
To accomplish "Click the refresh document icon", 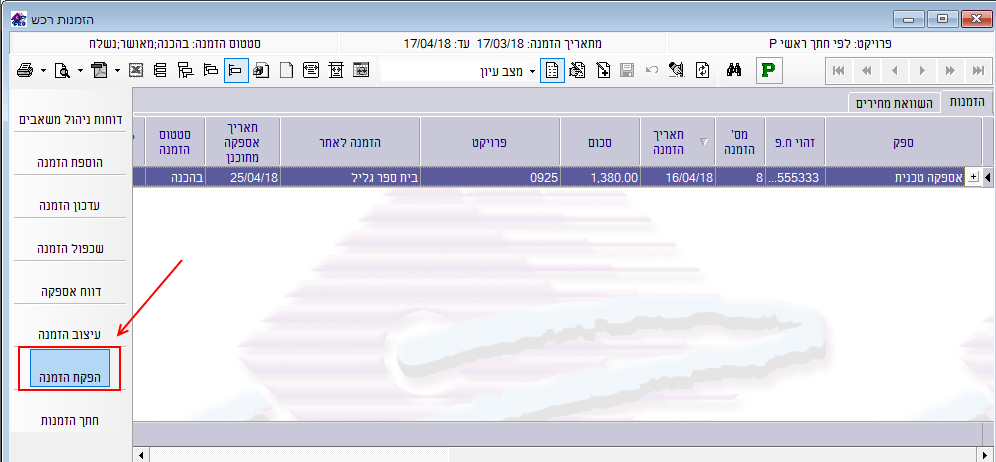I will pyautogui.click(x=703, y=70).
